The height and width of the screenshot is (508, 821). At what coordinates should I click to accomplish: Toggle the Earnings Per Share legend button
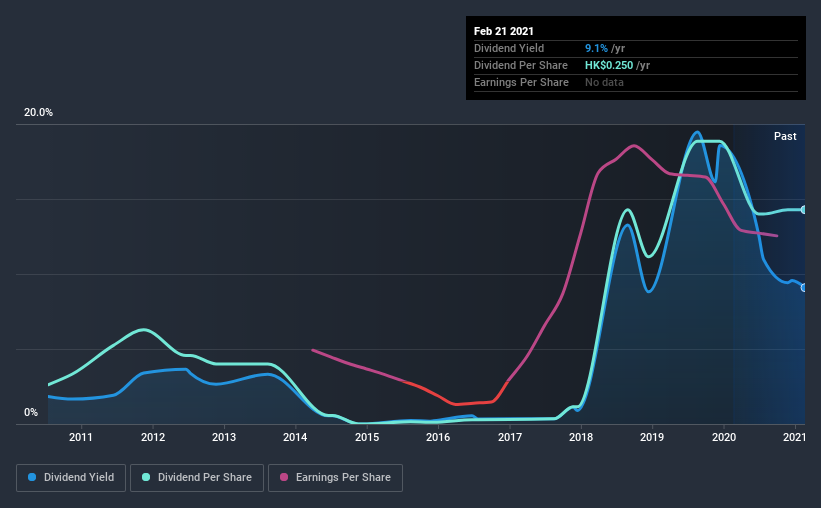coord(335,478)
